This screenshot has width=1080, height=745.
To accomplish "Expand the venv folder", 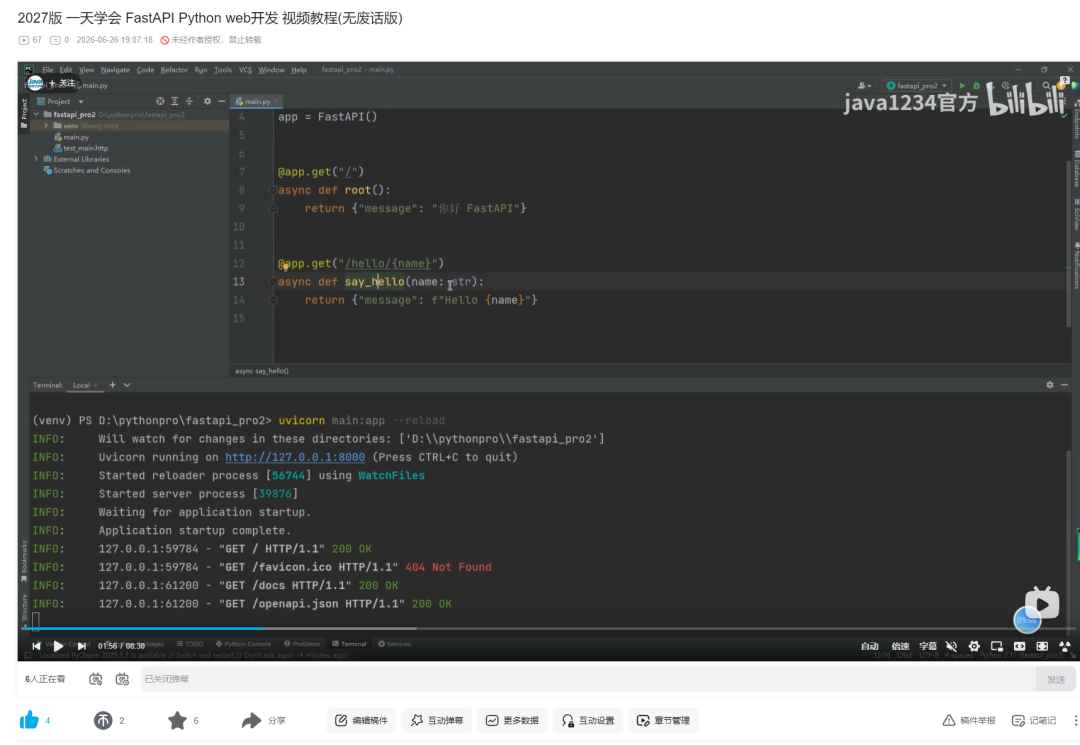I will coord(46,126).
